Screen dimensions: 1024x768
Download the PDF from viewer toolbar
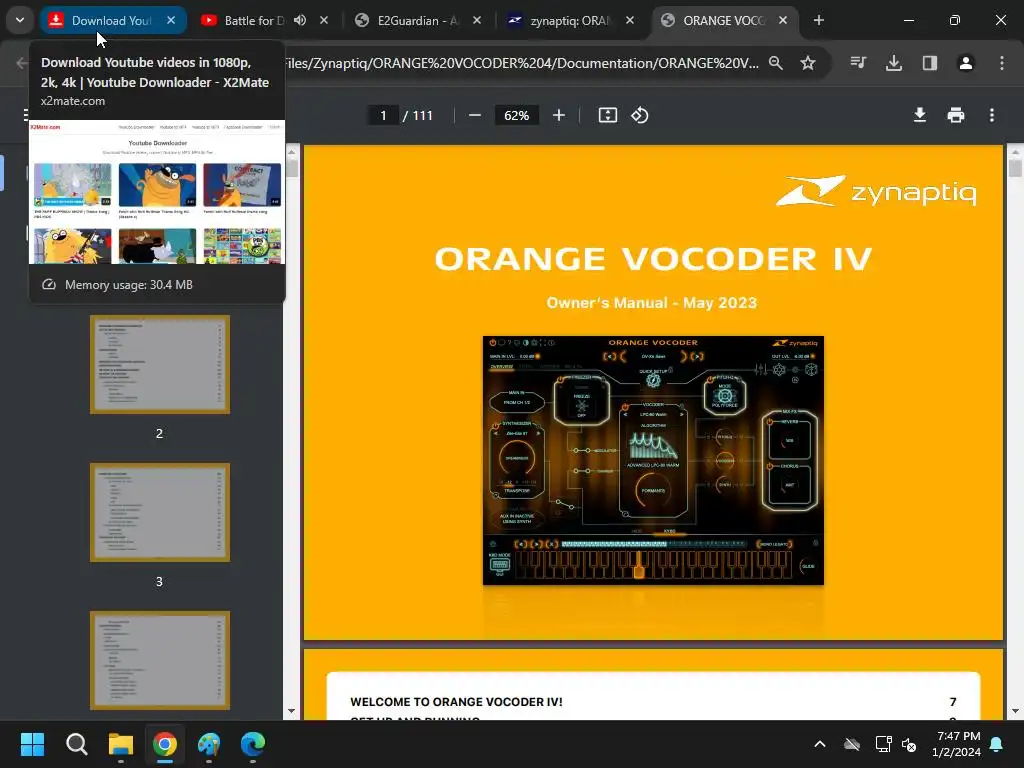point(920,116)
